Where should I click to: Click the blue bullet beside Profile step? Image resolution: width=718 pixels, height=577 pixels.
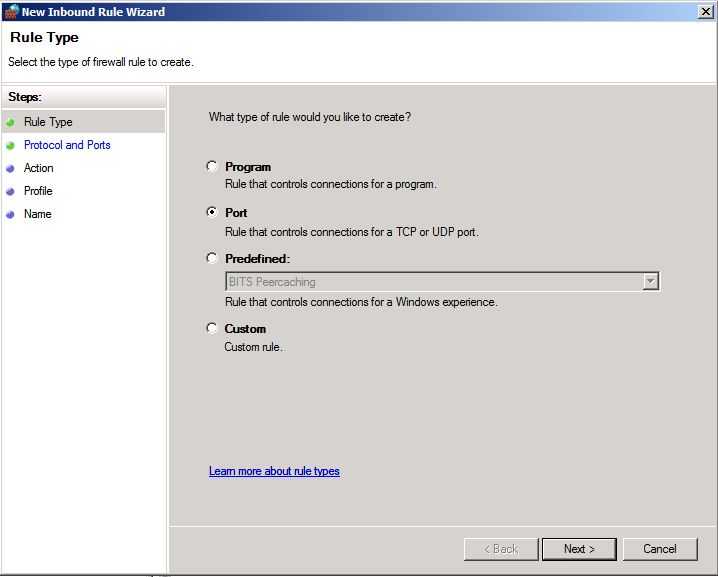pos(10,191)
